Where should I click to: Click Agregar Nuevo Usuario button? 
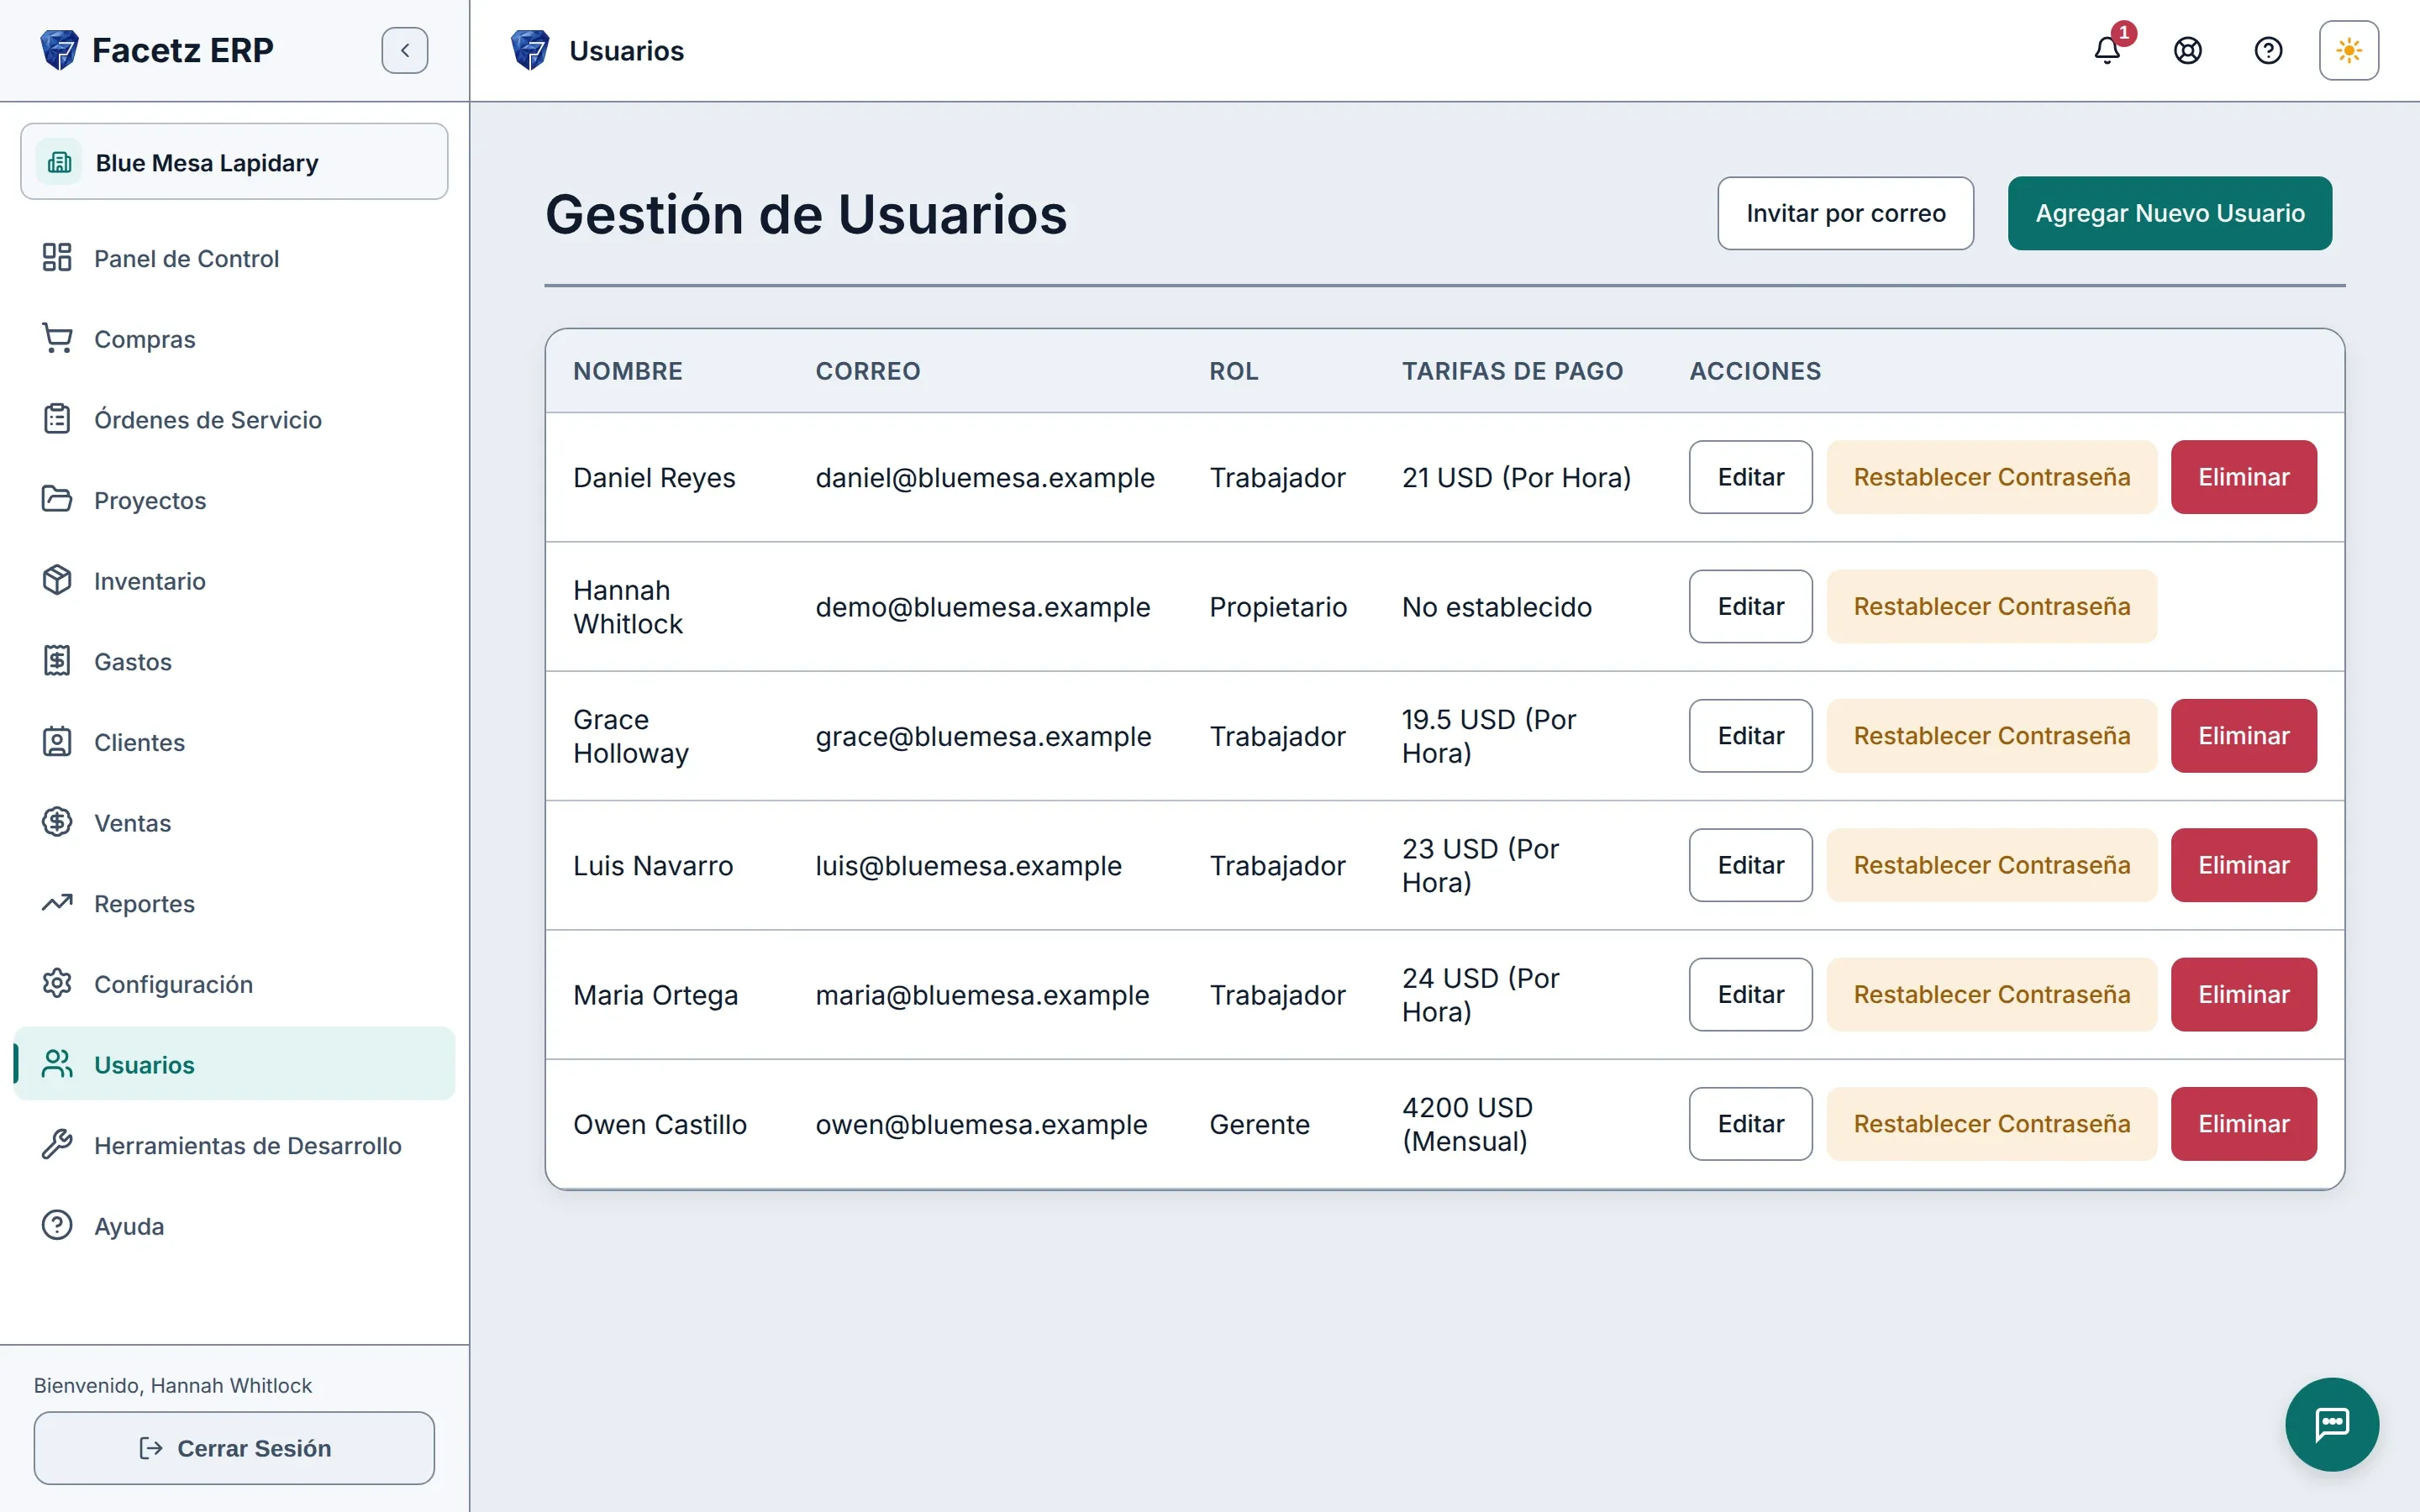2170,213
